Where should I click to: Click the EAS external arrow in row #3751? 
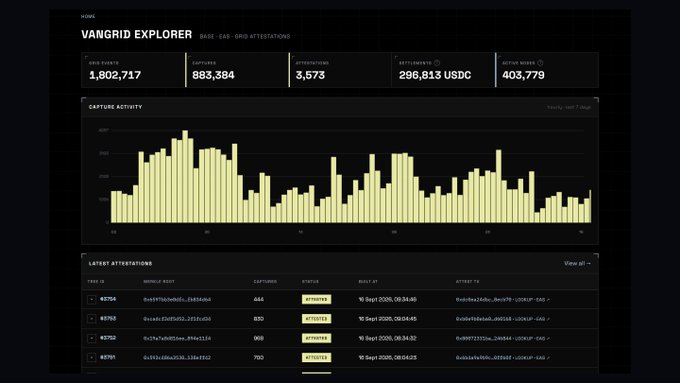(x=548, y=358)
